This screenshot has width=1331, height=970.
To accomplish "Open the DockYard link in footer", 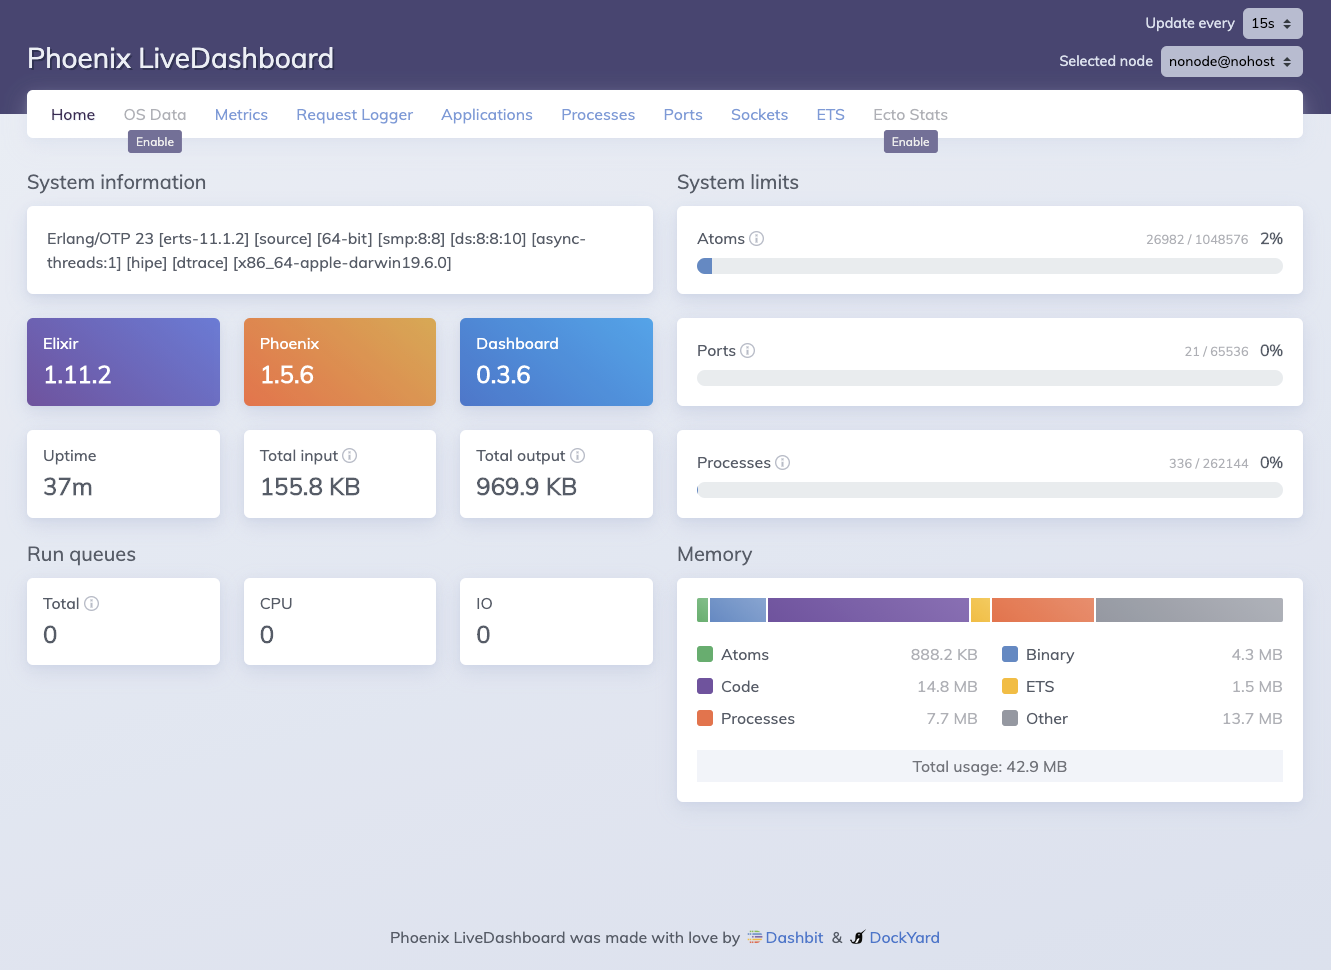I will tap(904, 938).
